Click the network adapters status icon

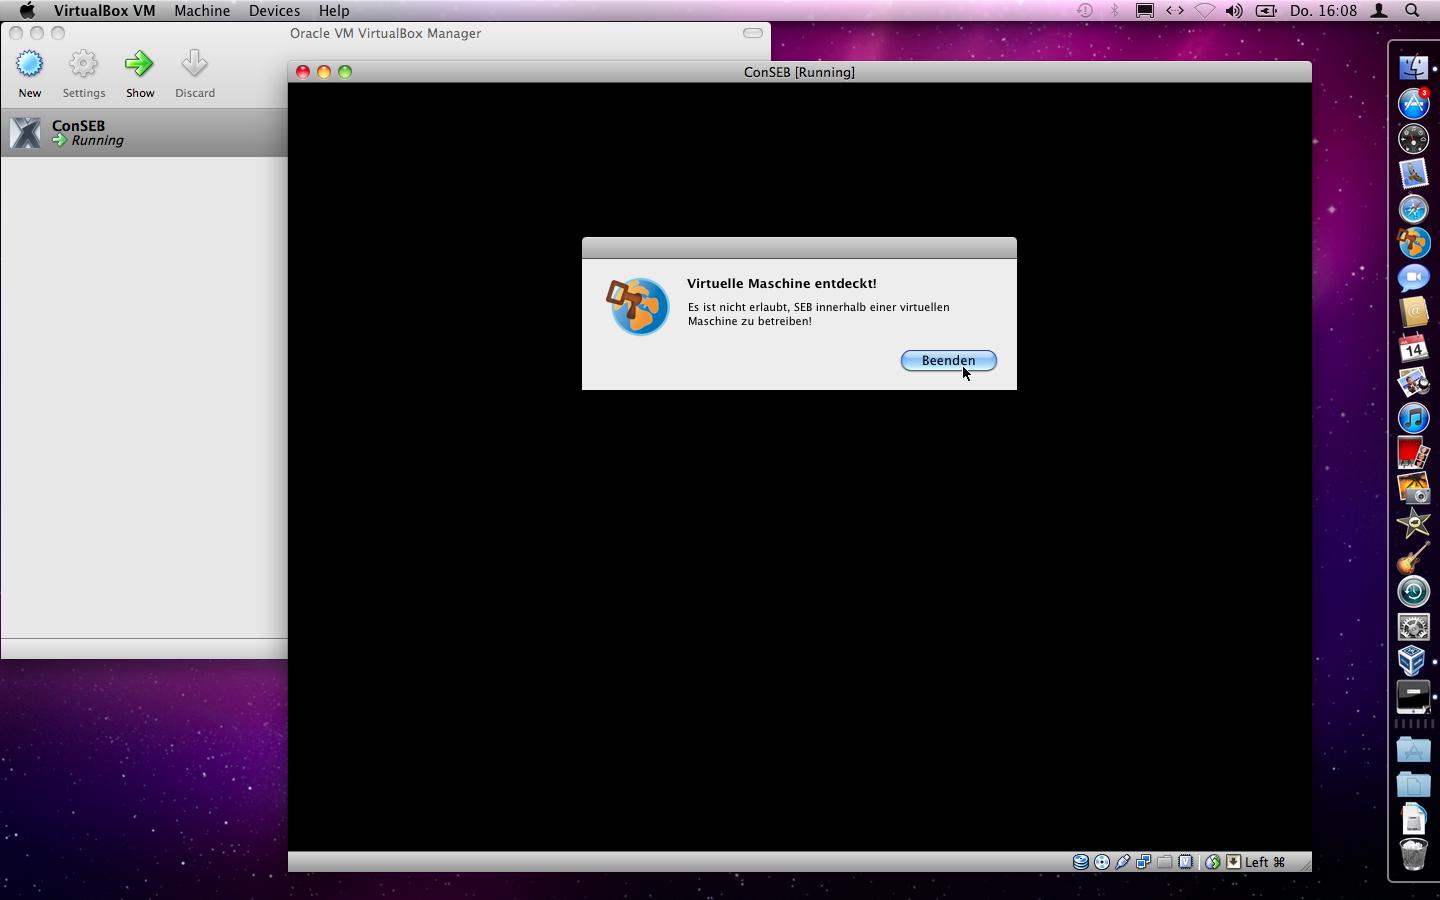pyautogui.click(x=1143, y=861)
